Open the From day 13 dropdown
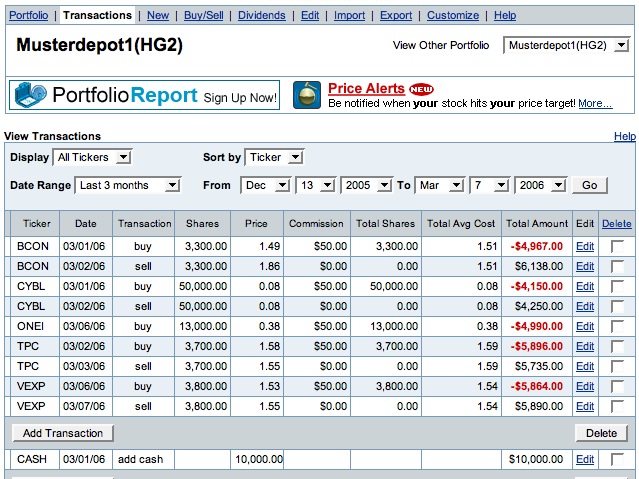The height and width of the screenshot is (479, 639). click(x=316, y=185)
